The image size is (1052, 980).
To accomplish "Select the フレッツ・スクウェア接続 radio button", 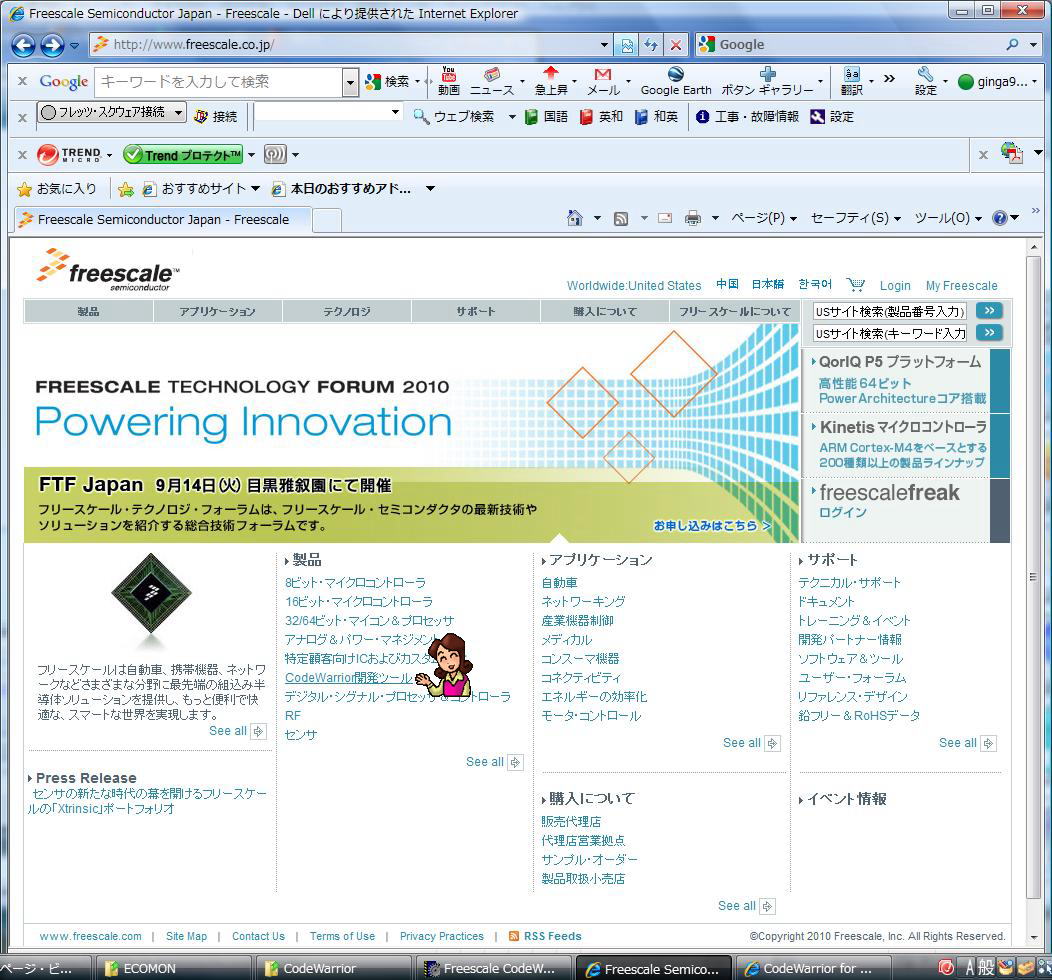I will point(48,112).
